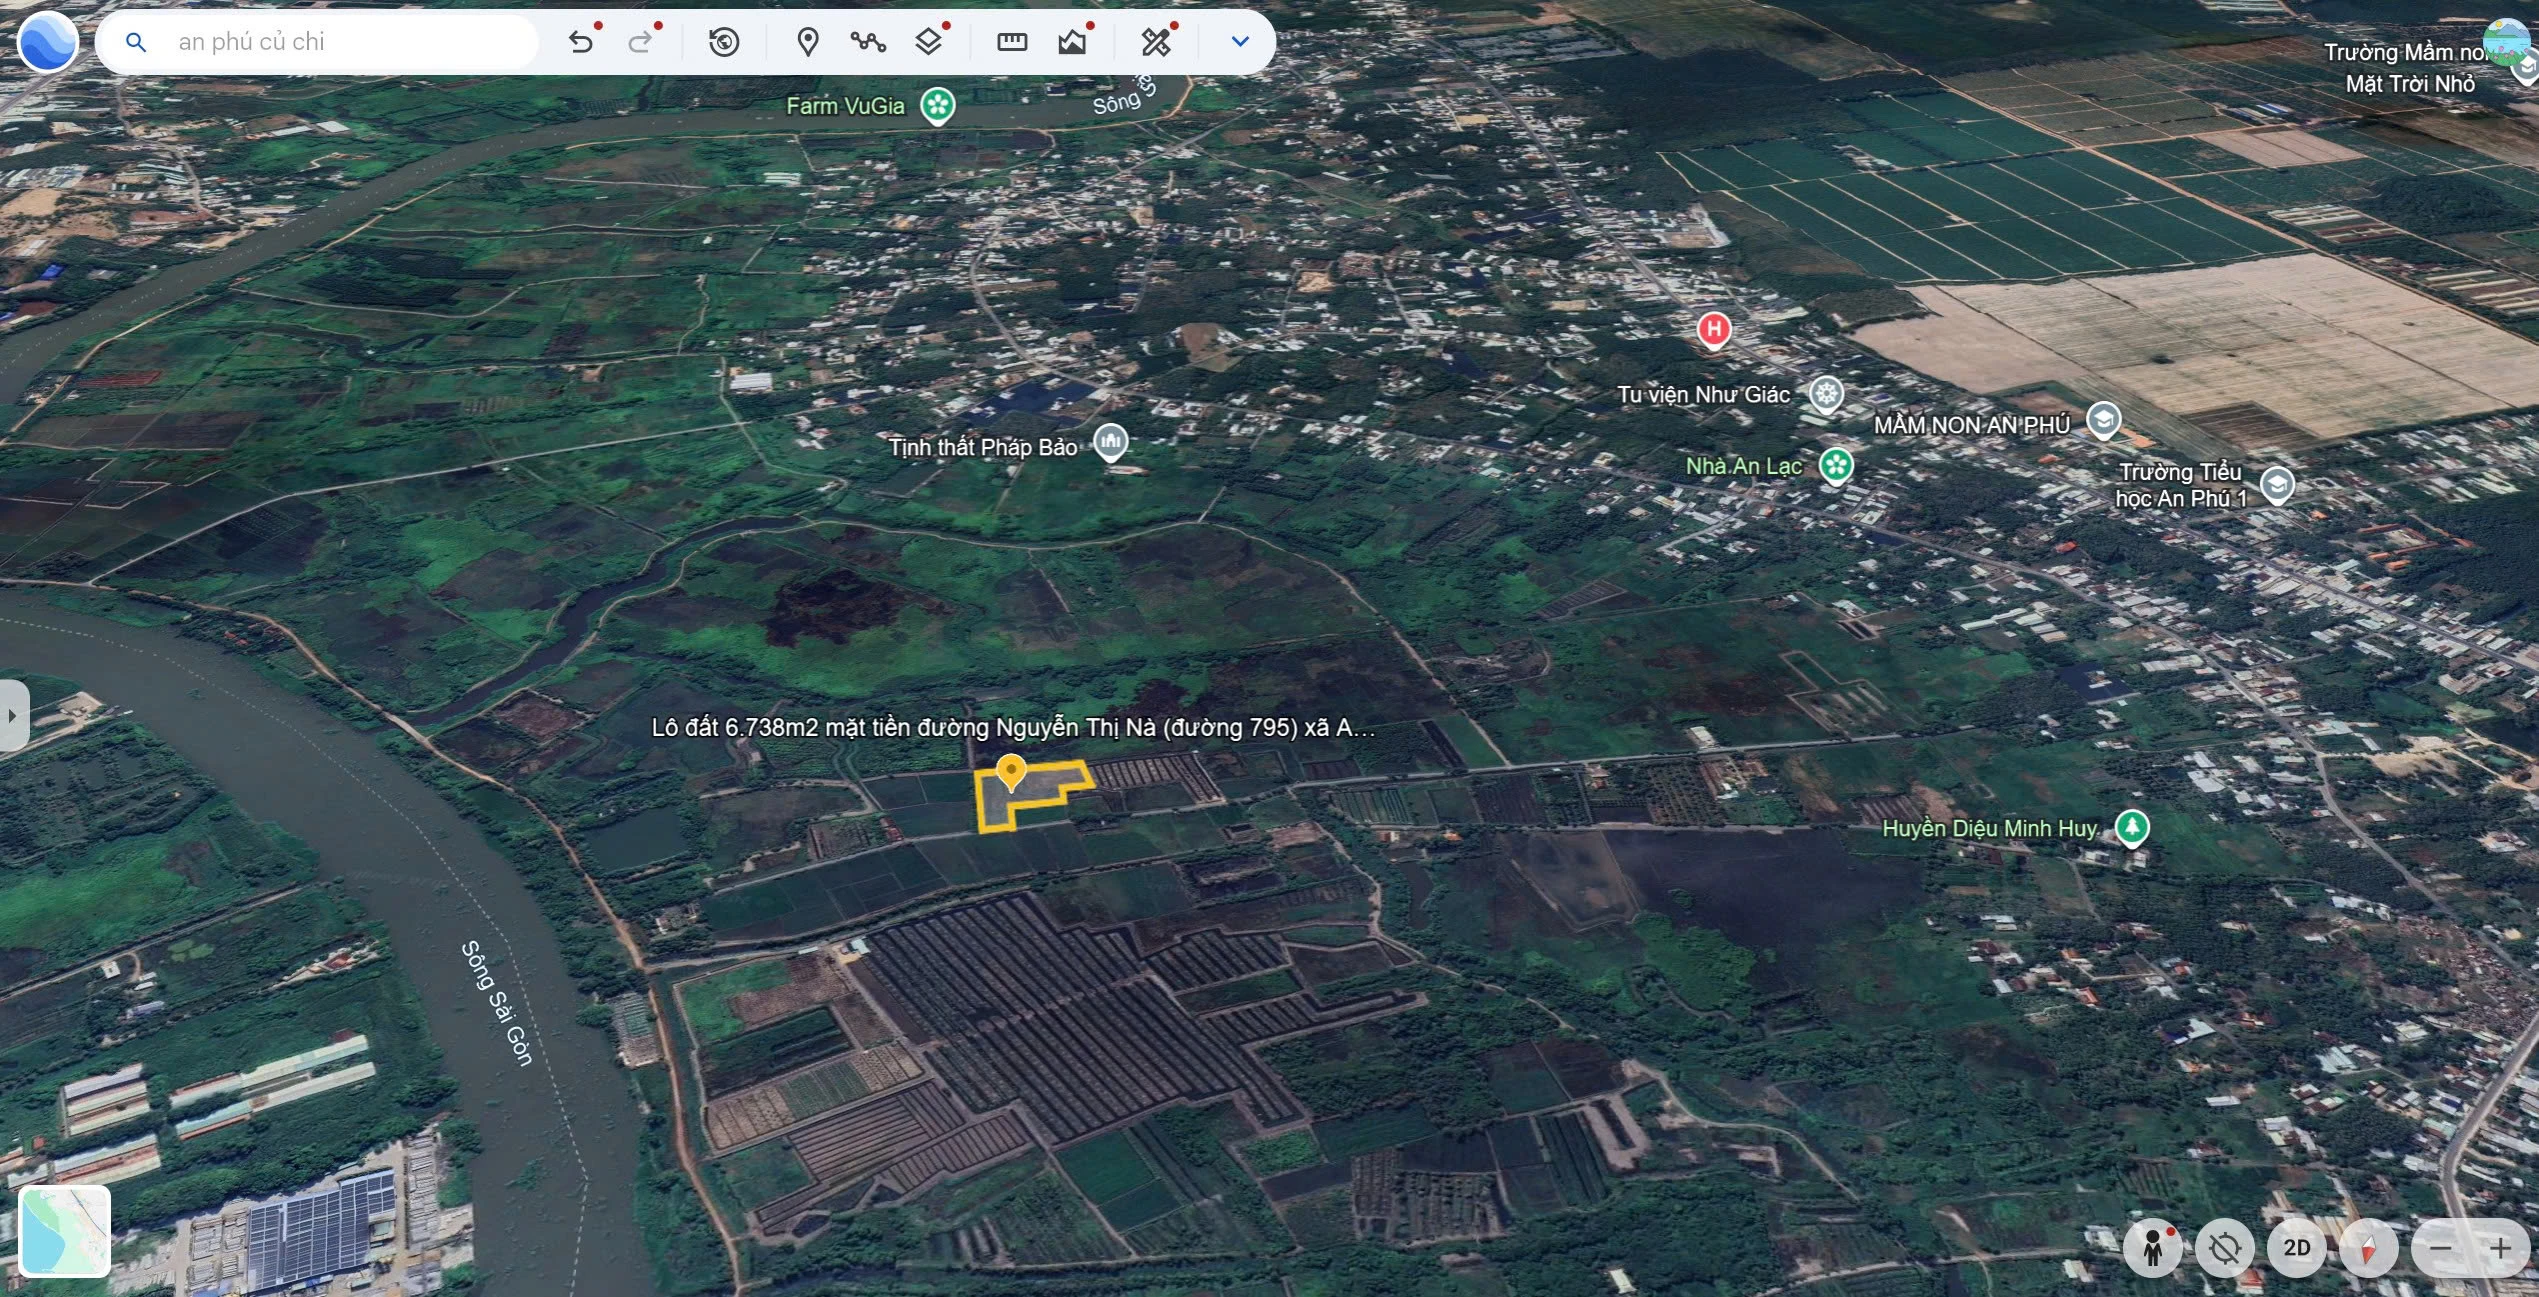This screenshot has width=2539, height=1297.
Task: Expand toolbar with blue chevron arrow
Action: point(1240,42)
